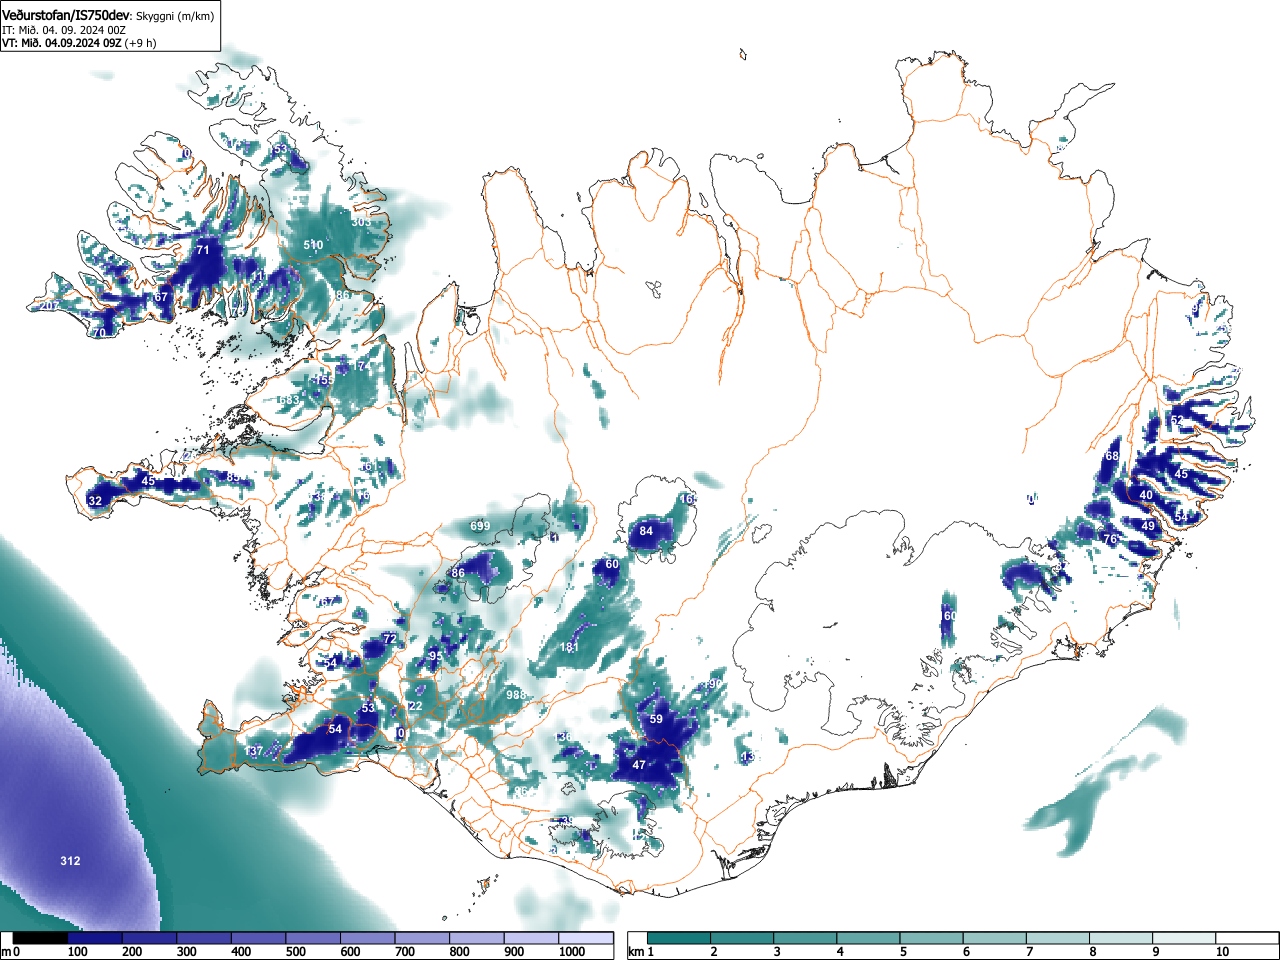Click the black 0–100 m legend swatch

point(41,938)
